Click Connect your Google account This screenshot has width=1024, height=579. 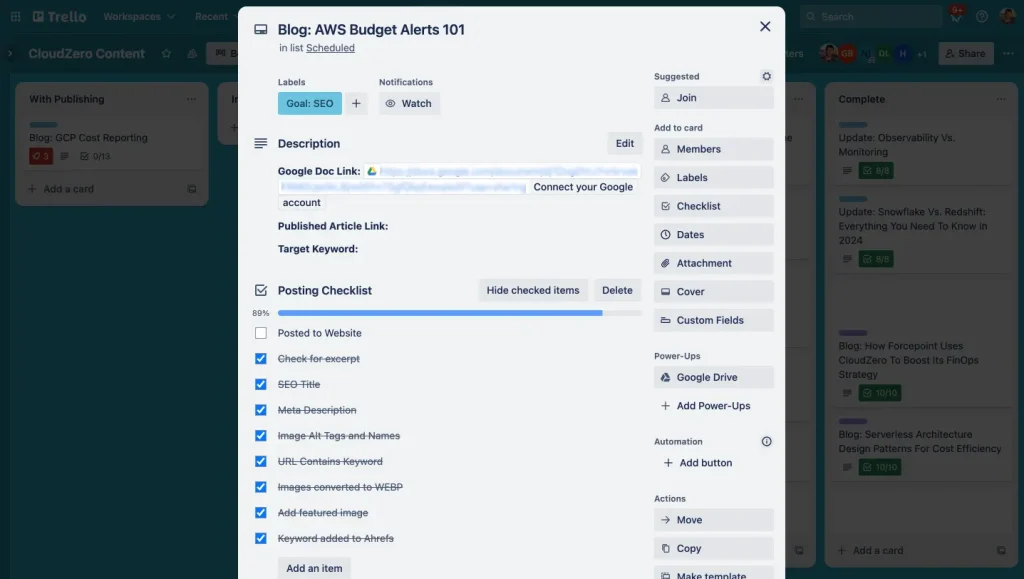pyautogui.click(x=583, y=187)
